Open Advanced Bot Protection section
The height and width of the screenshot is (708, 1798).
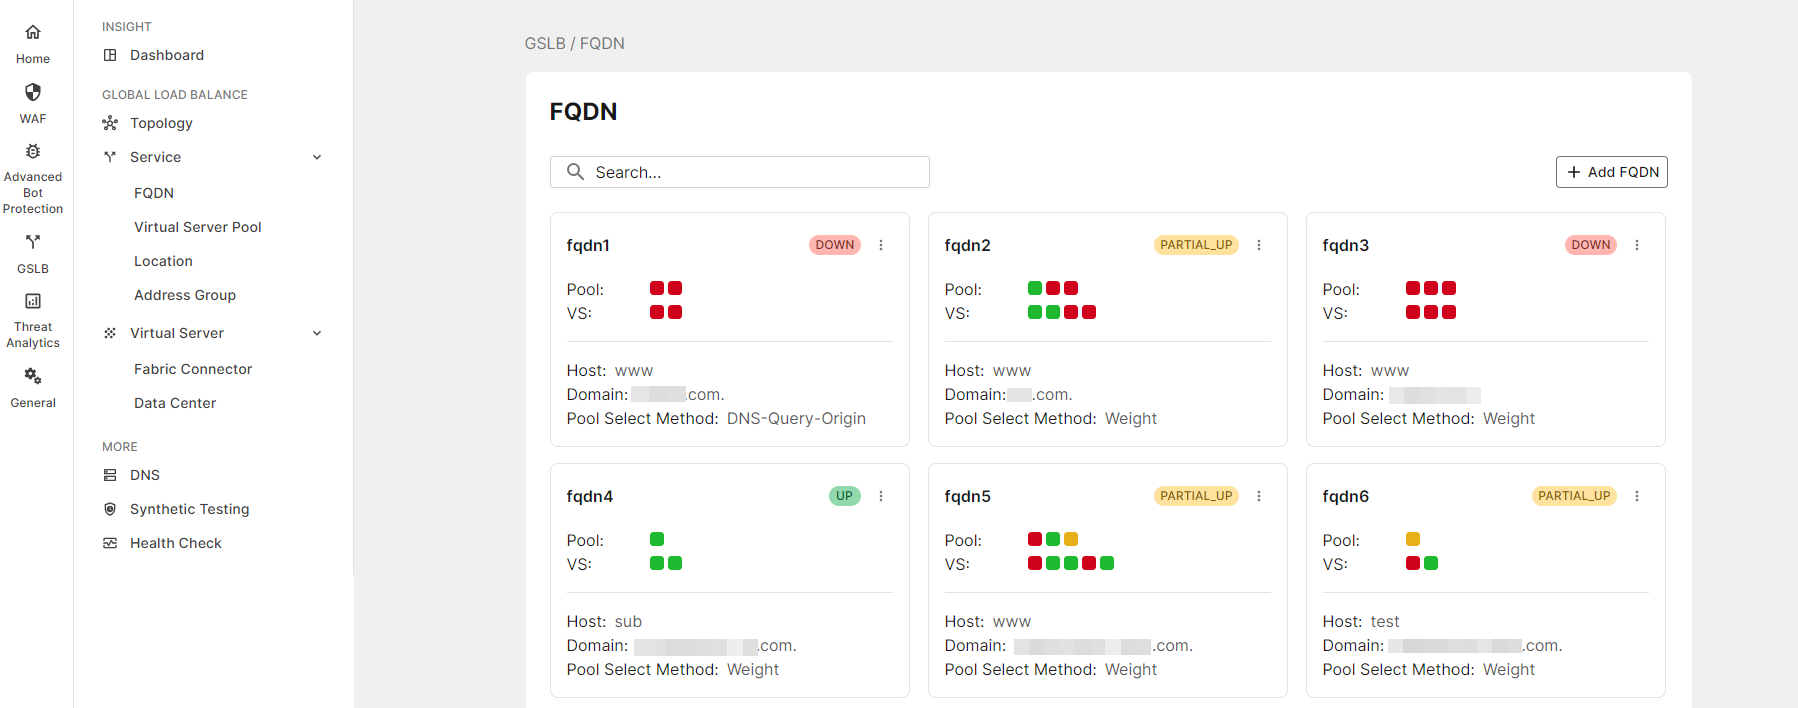coord(33,153)
